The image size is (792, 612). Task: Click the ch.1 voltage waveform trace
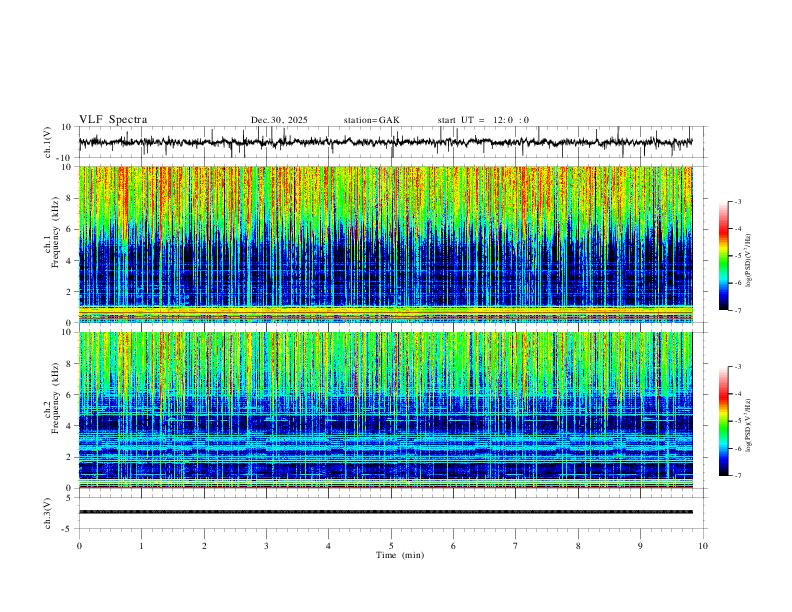click(x=385, y=142)
